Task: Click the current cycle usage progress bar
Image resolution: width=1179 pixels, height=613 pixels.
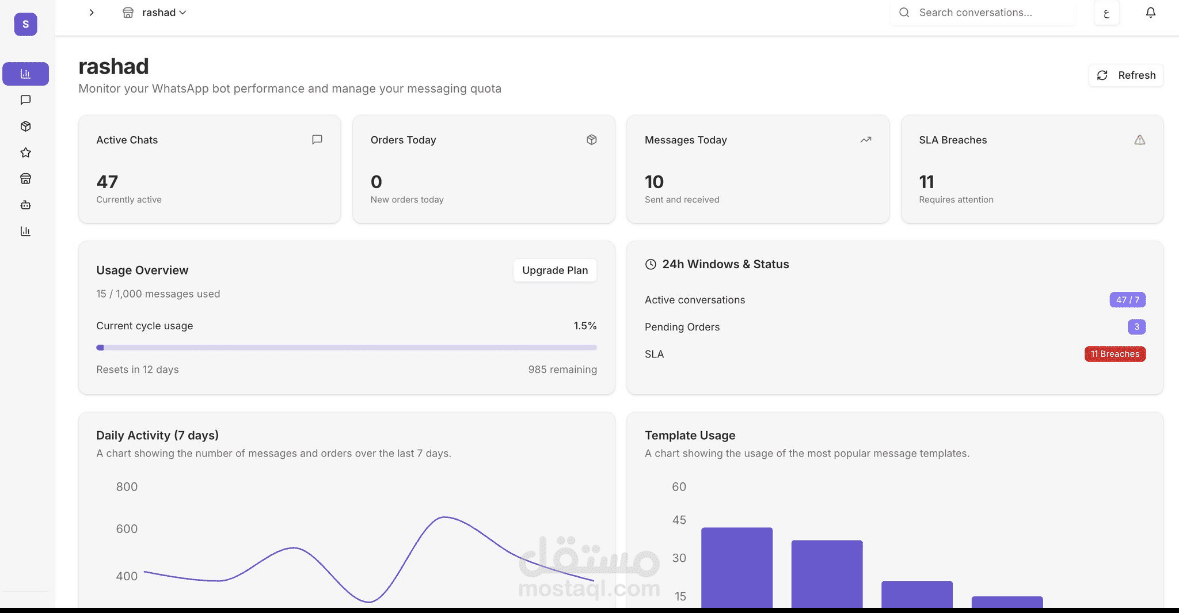Action: pos(346,348)
